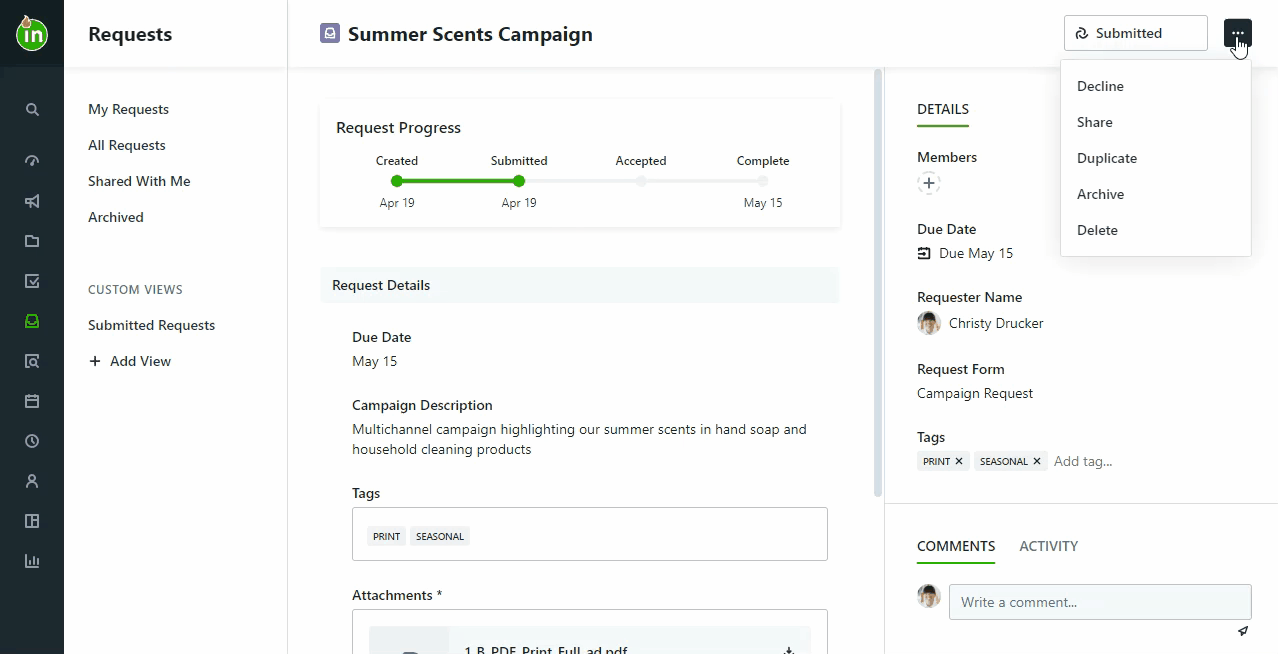Open the Submitted status dropdown
Viewport: 1278px width, 654px height.
point(1136,33)
